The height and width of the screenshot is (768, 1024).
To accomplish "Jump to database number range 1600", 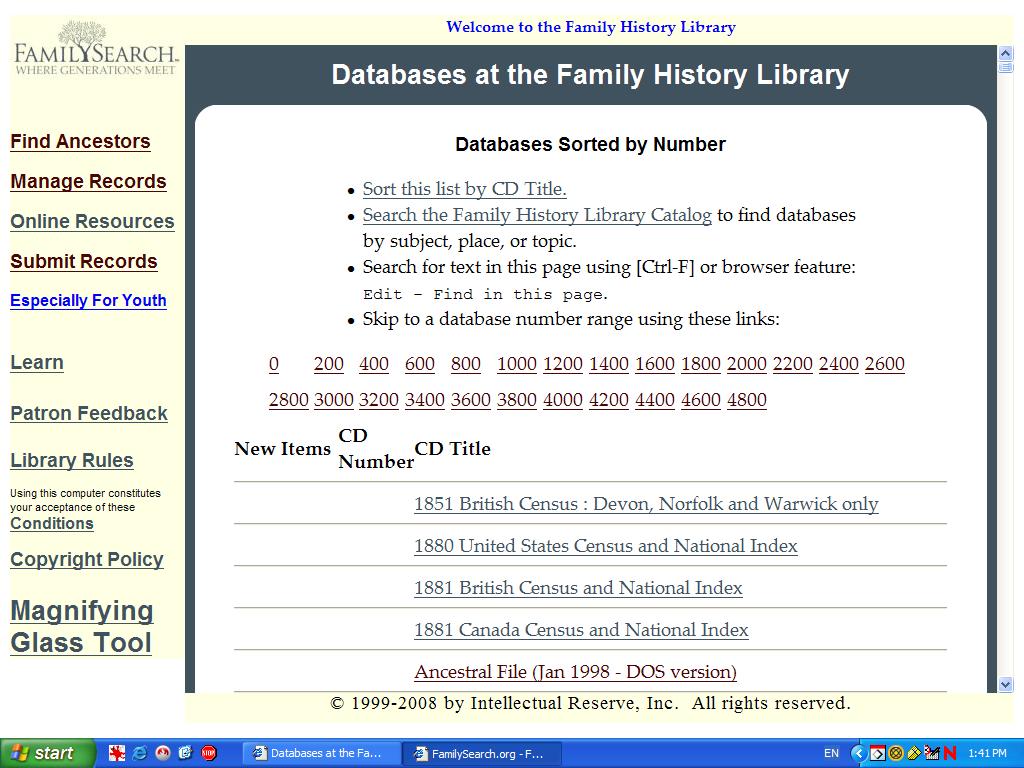I will coord(654,364).
